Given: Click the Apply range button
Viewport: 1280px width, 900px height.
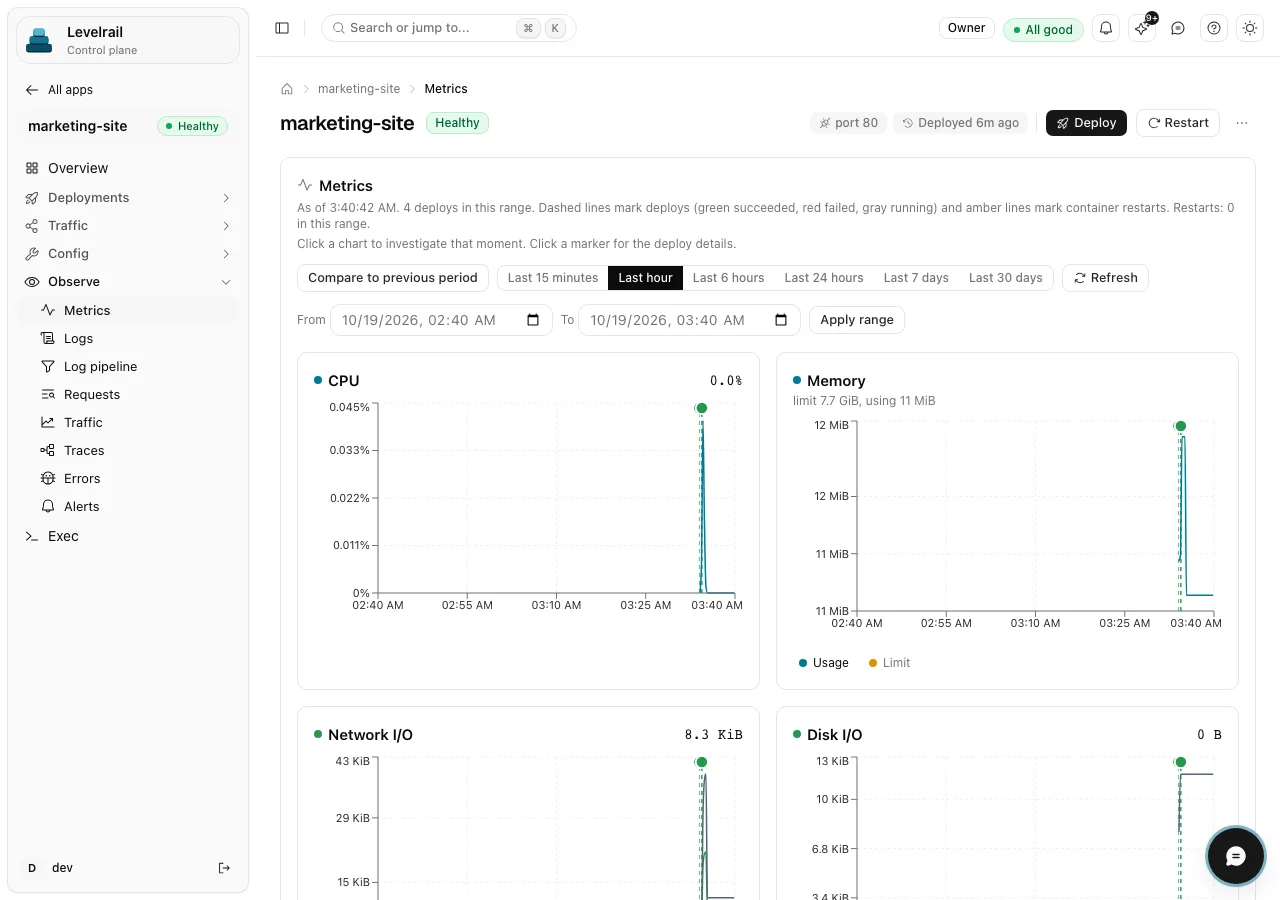Looking at the screenshot, I should (x=857, y=320).
